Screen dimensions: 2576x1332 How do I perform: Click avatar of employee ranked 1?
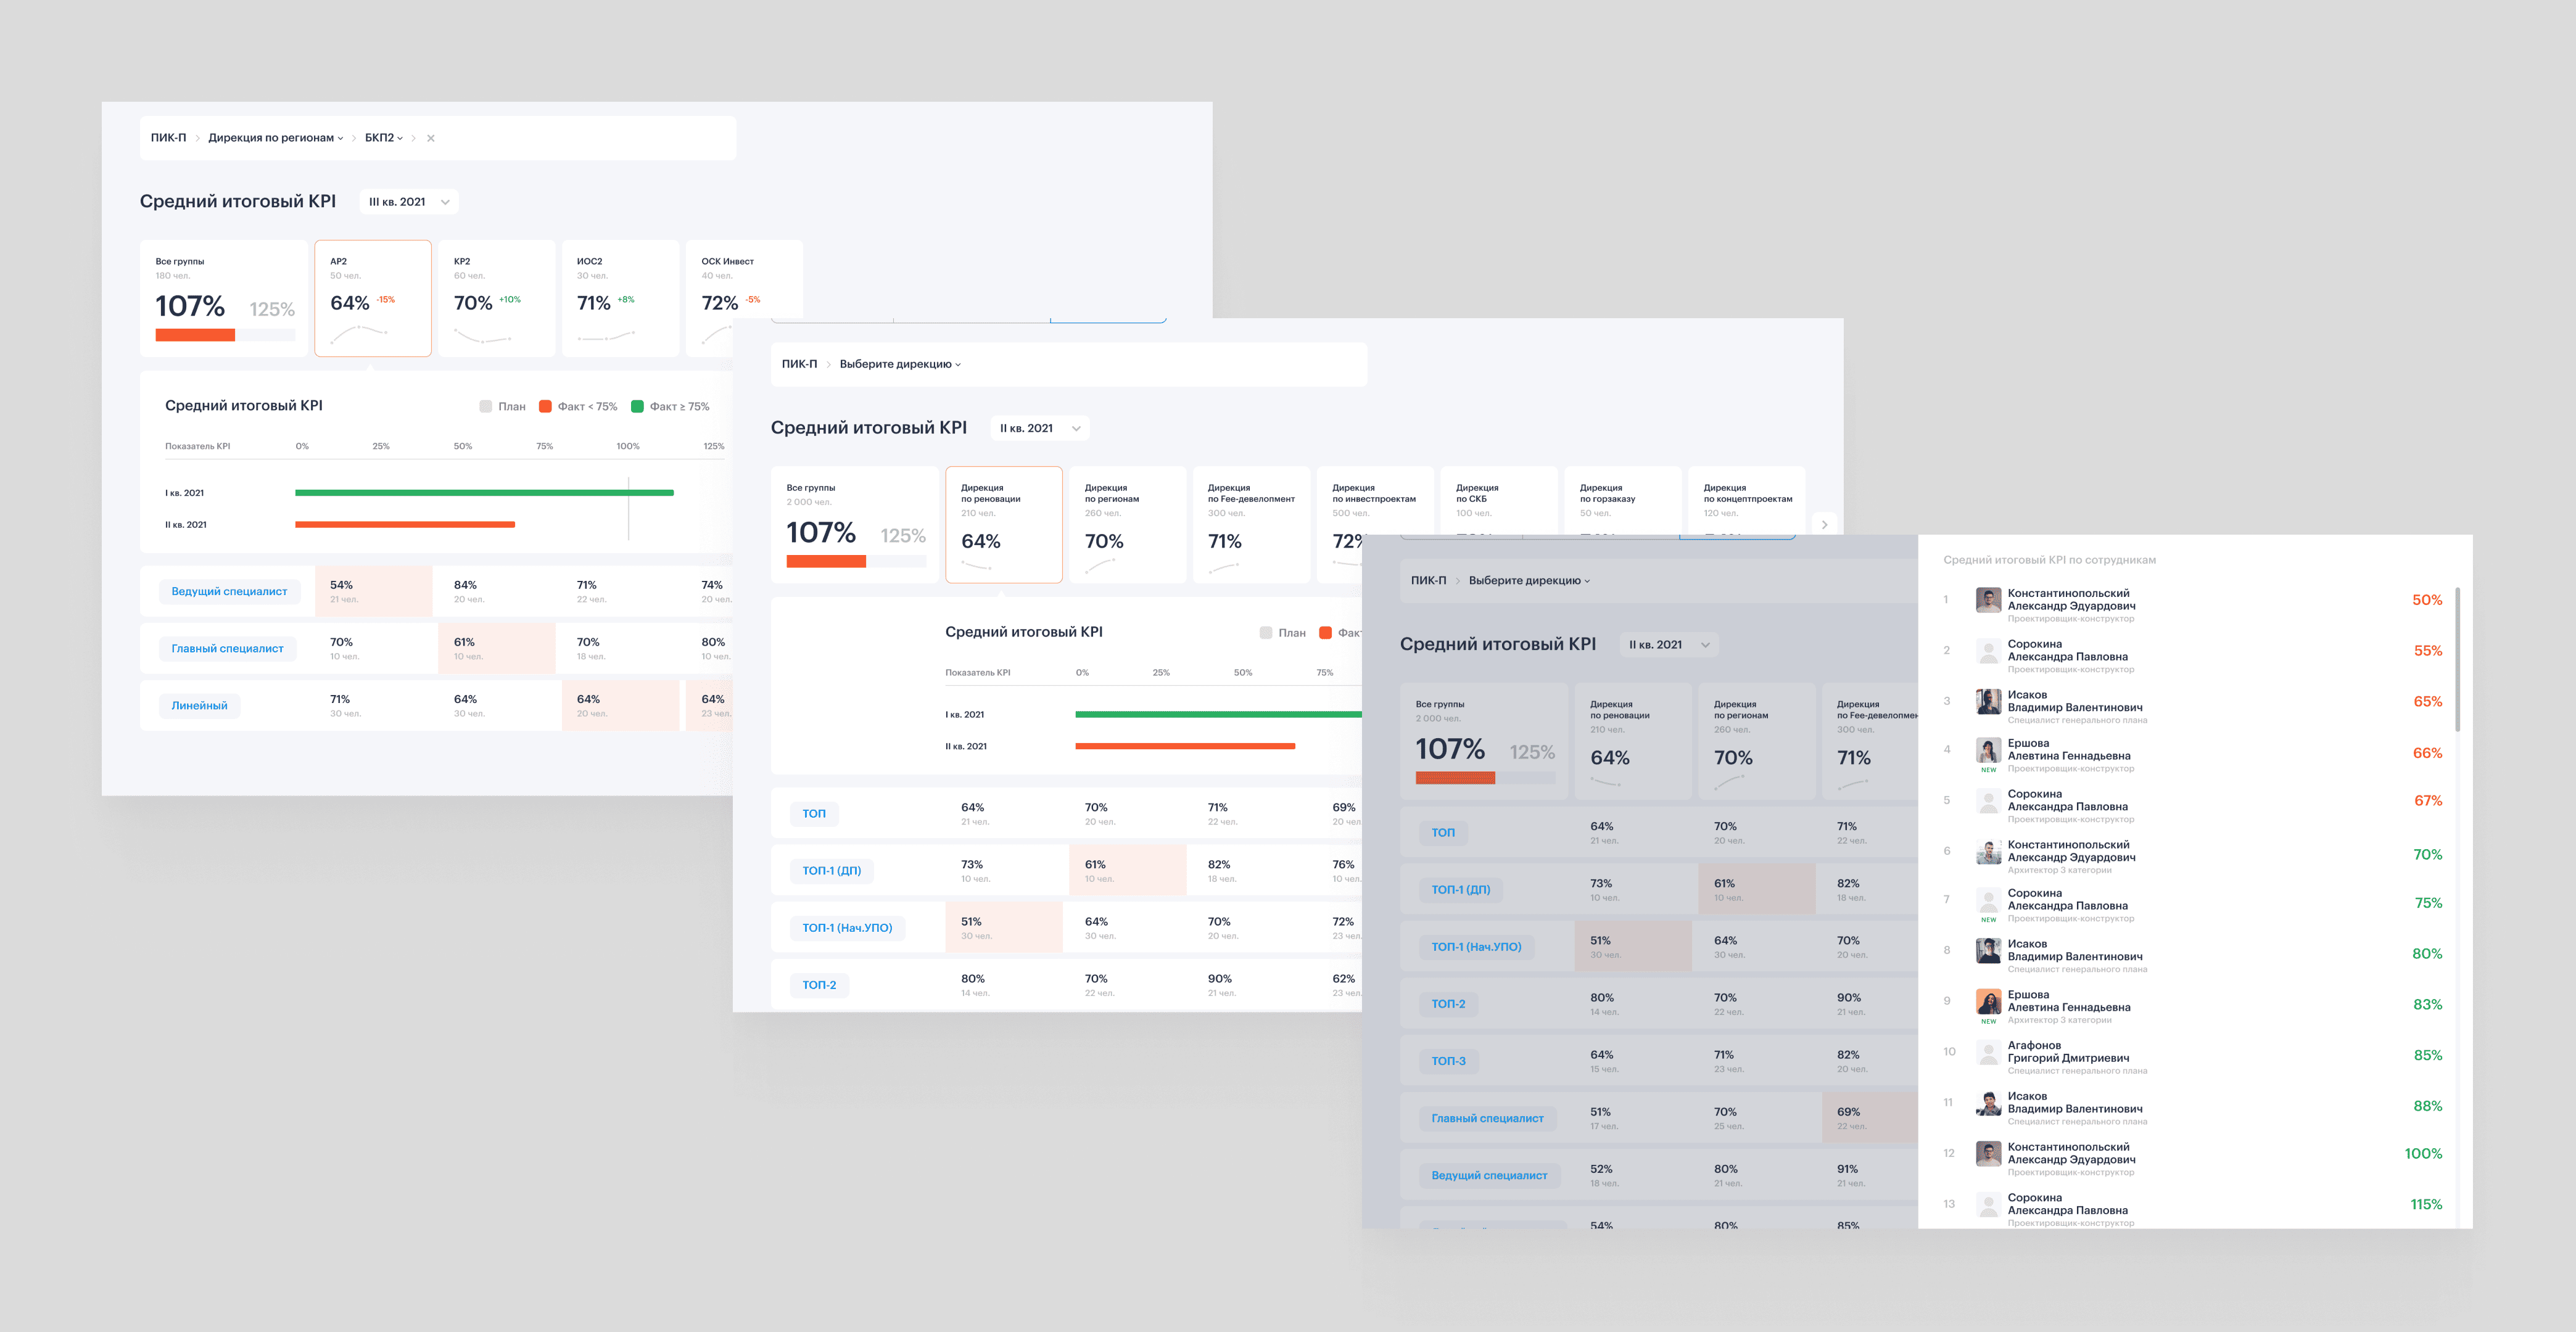[x=1988, y=600]
